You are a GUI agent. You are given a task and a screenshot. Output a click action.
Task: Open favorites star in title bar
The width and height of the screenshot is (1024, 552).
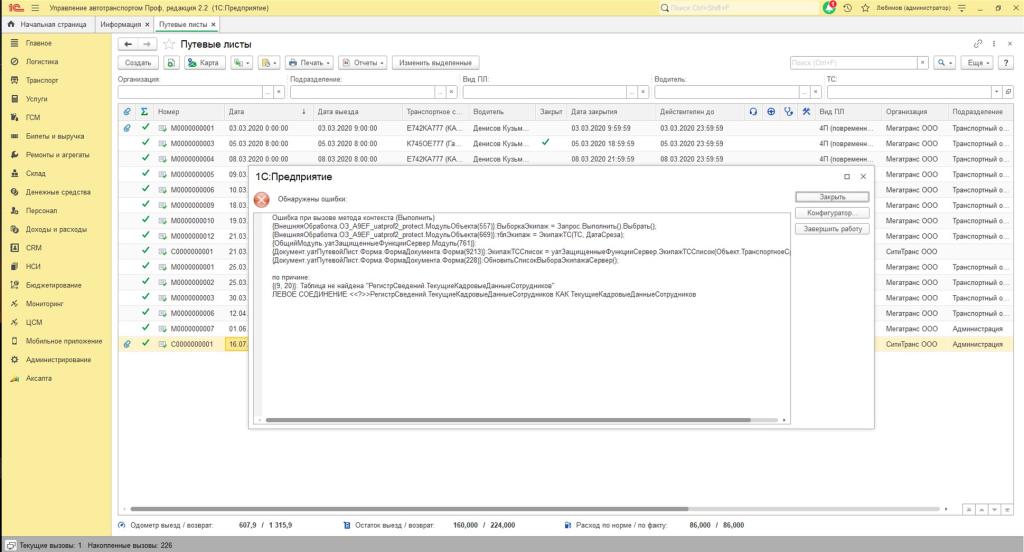[865, 8]
